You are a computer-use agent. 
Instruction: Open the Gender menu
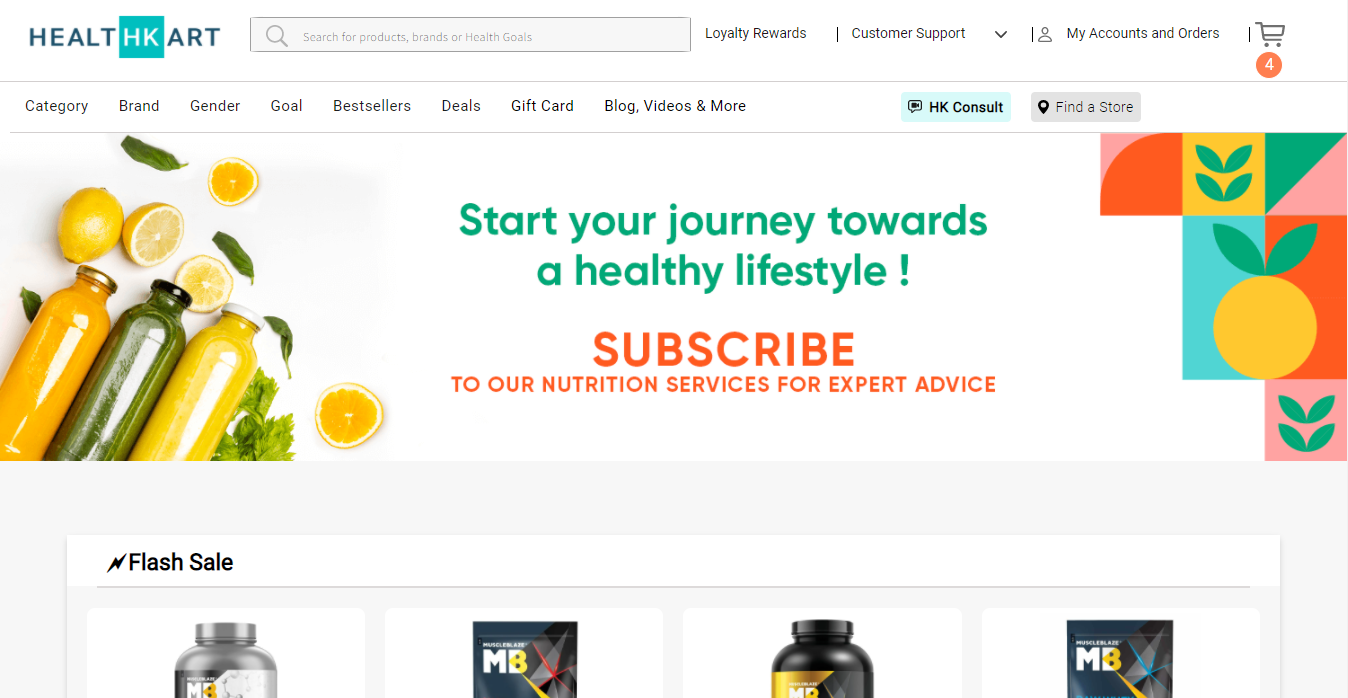coord(215,106)
